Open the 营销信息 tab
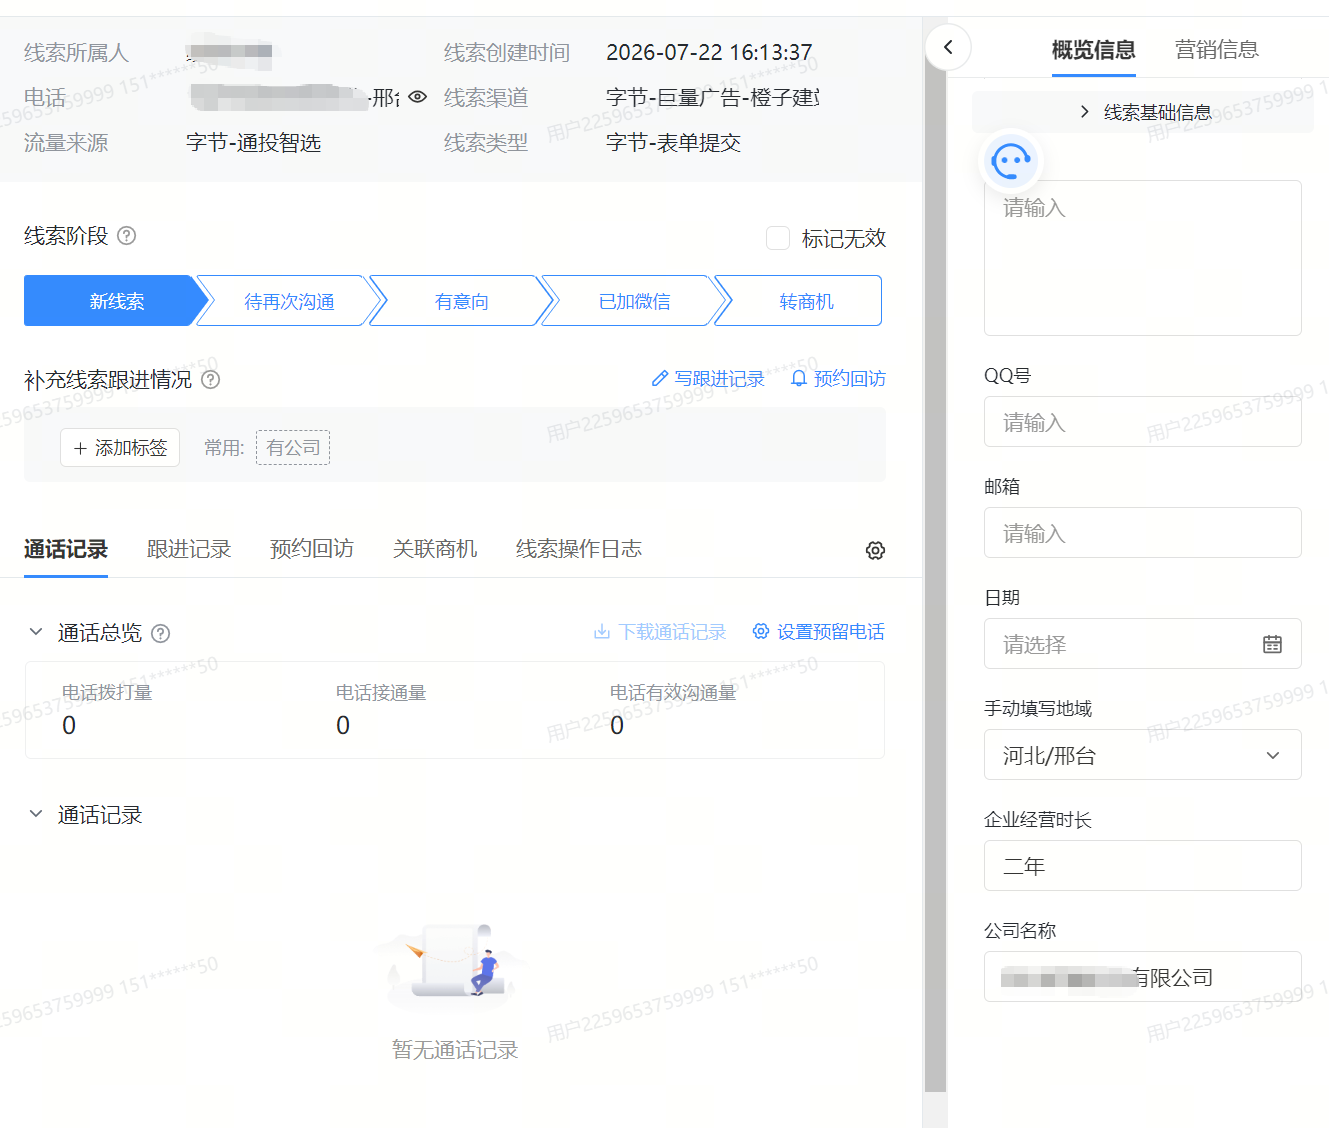 tap(1217, 50)
